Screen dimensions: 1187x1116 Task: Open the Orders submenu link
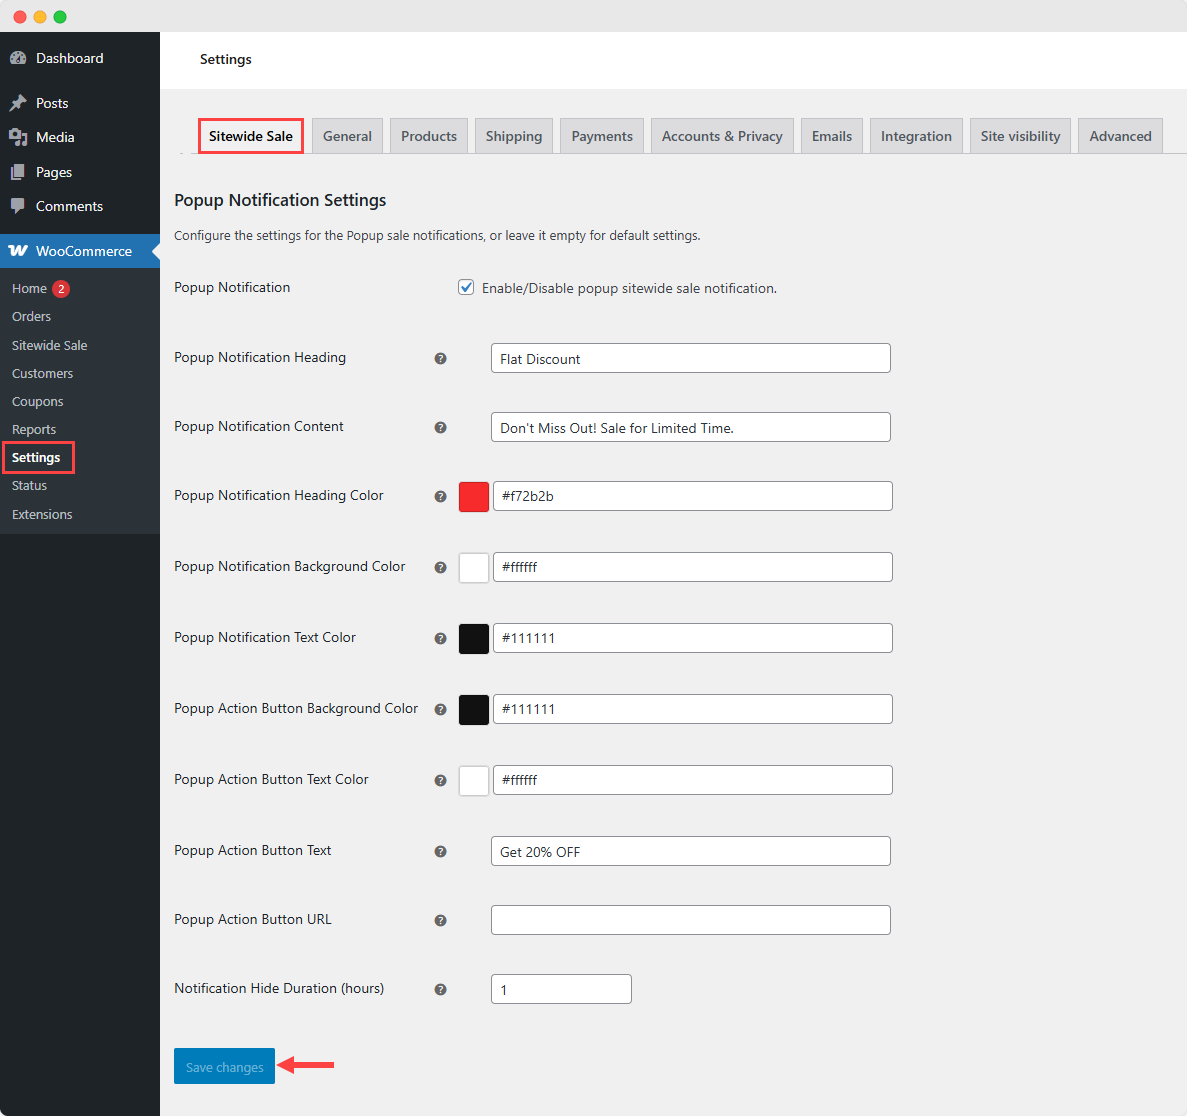pos(32,316)
